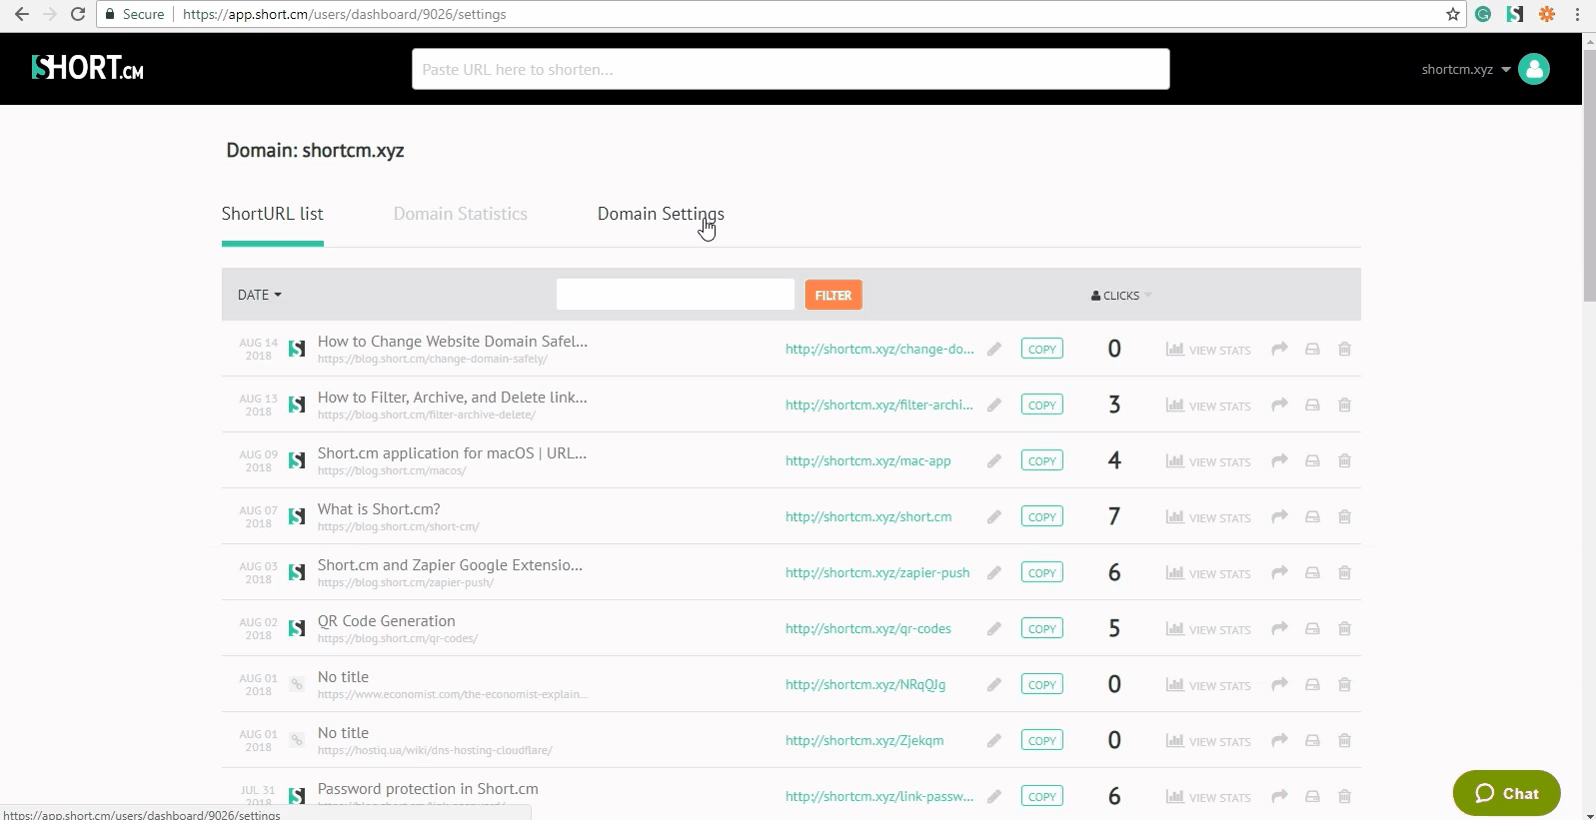Archive the Zjekqm short link

(1312, 741)
